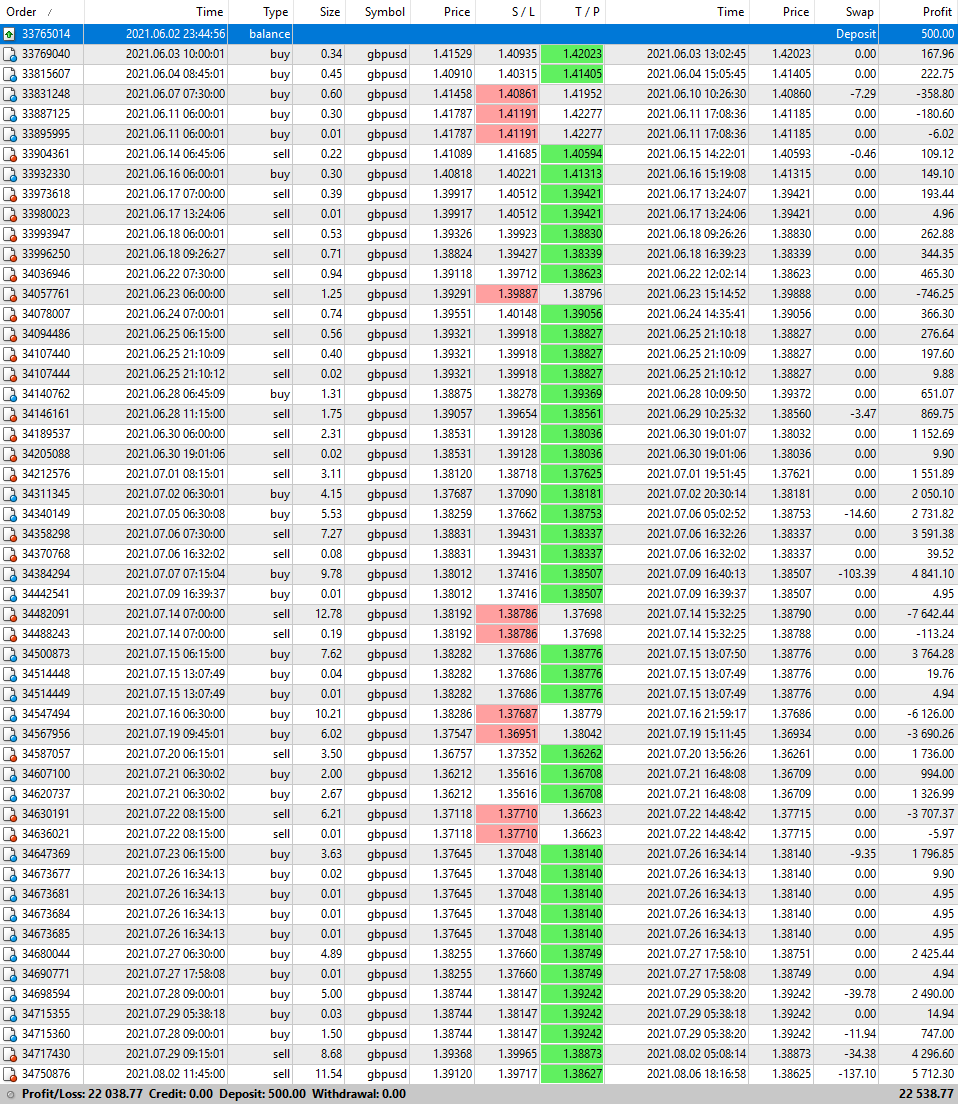Click the sell icon next to order 34057761
The height and width of the screenshot is (1118, 958).
(x=9, y=294)
